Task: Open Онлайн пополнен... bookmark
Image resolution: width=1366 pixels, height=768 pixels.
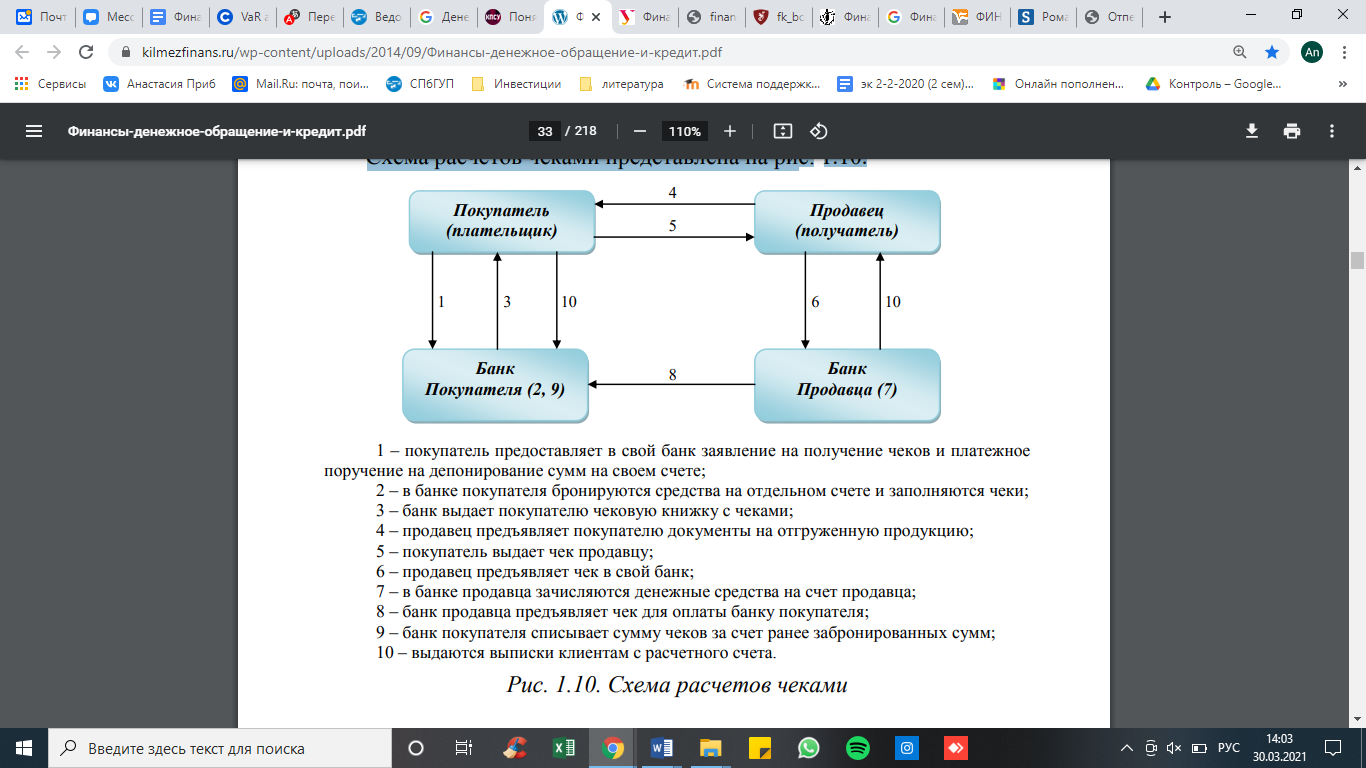Action: click(1059, 84)
